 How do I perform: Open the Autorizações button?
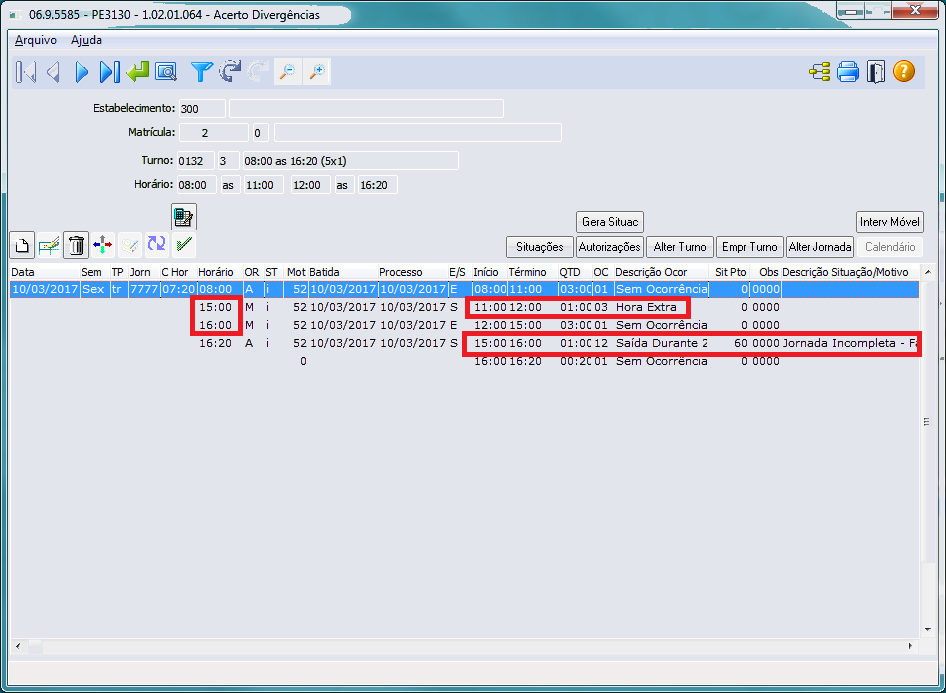point(609,247)
